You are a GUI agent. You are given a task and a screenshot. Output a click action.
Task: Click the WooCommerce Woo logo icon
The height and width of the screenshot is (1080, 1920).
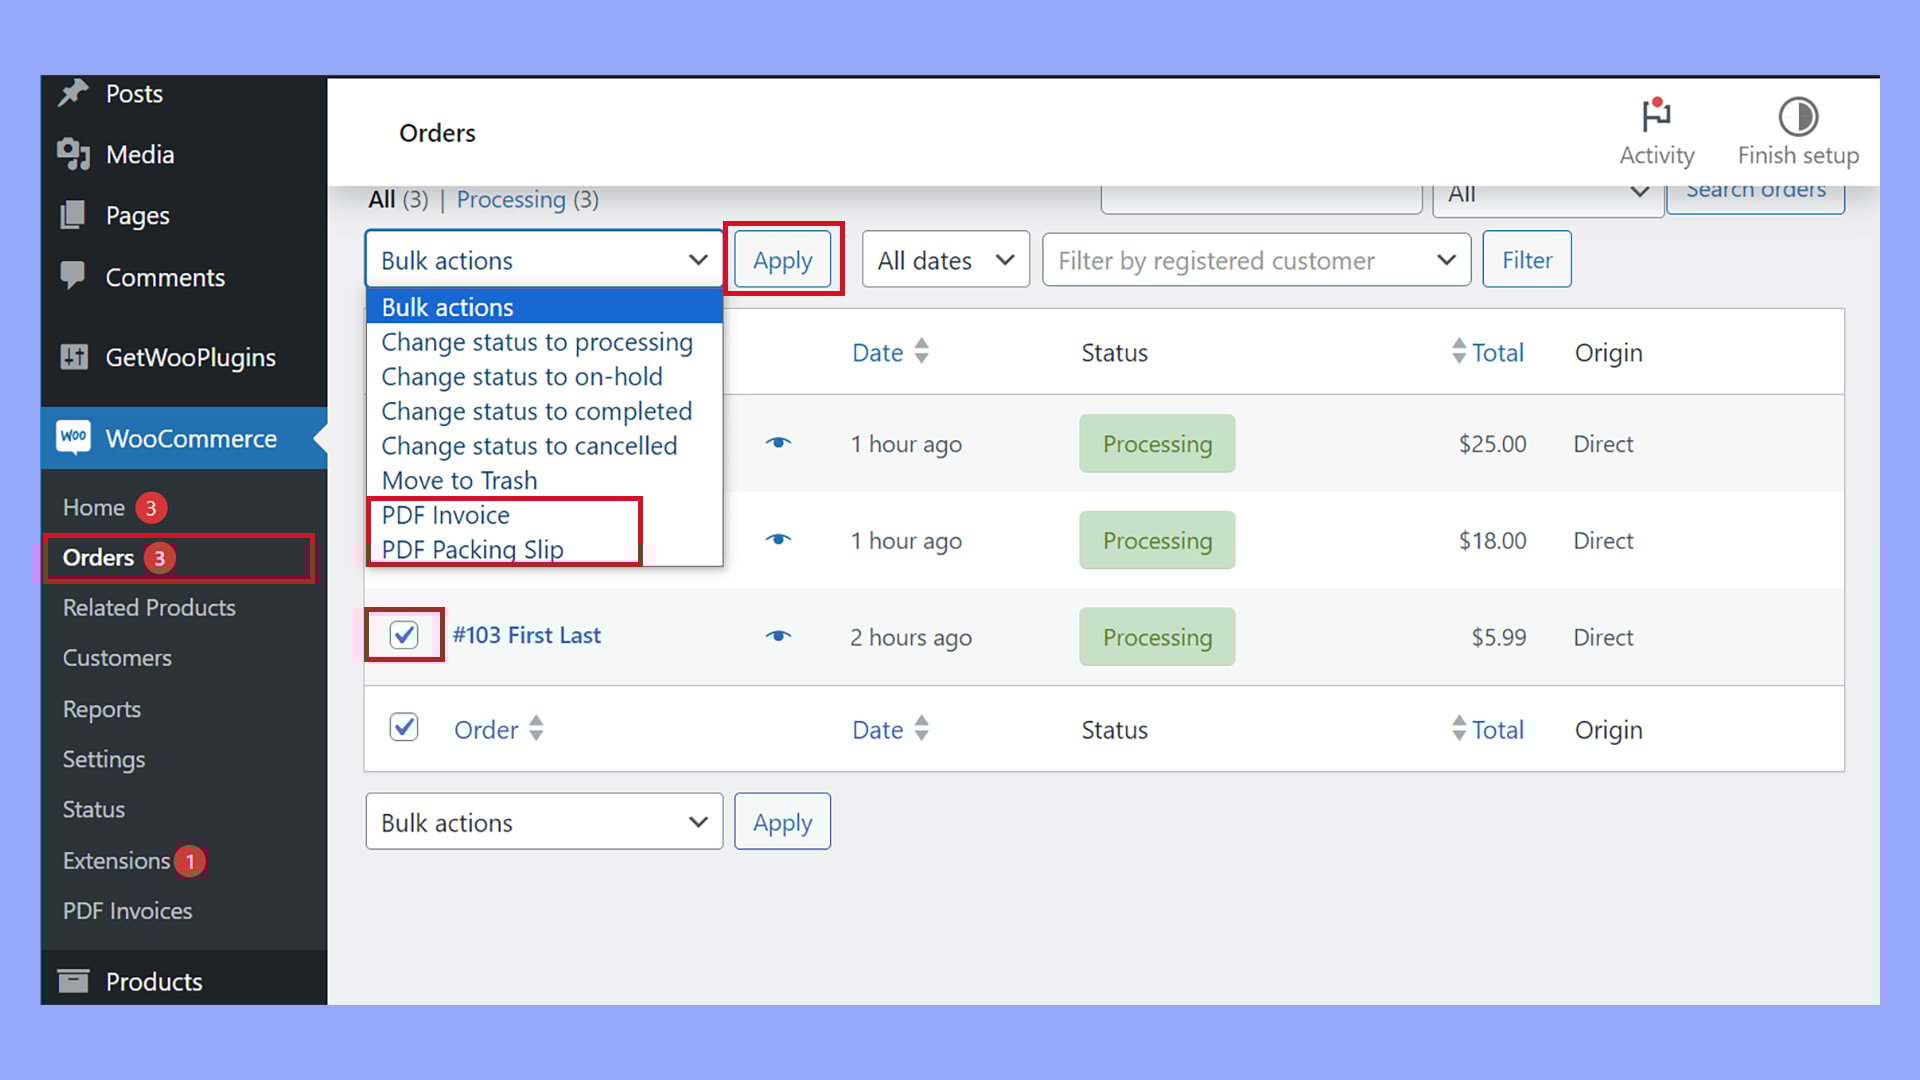(x=73, y=437)
